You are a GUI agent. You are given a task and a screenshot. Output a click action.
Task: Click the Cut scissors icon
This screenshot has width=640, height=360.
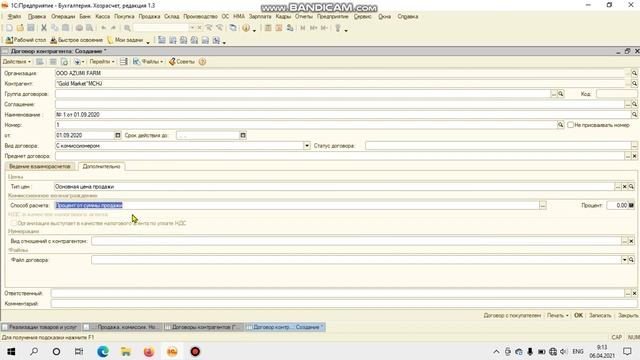click(x=44, y=28)
